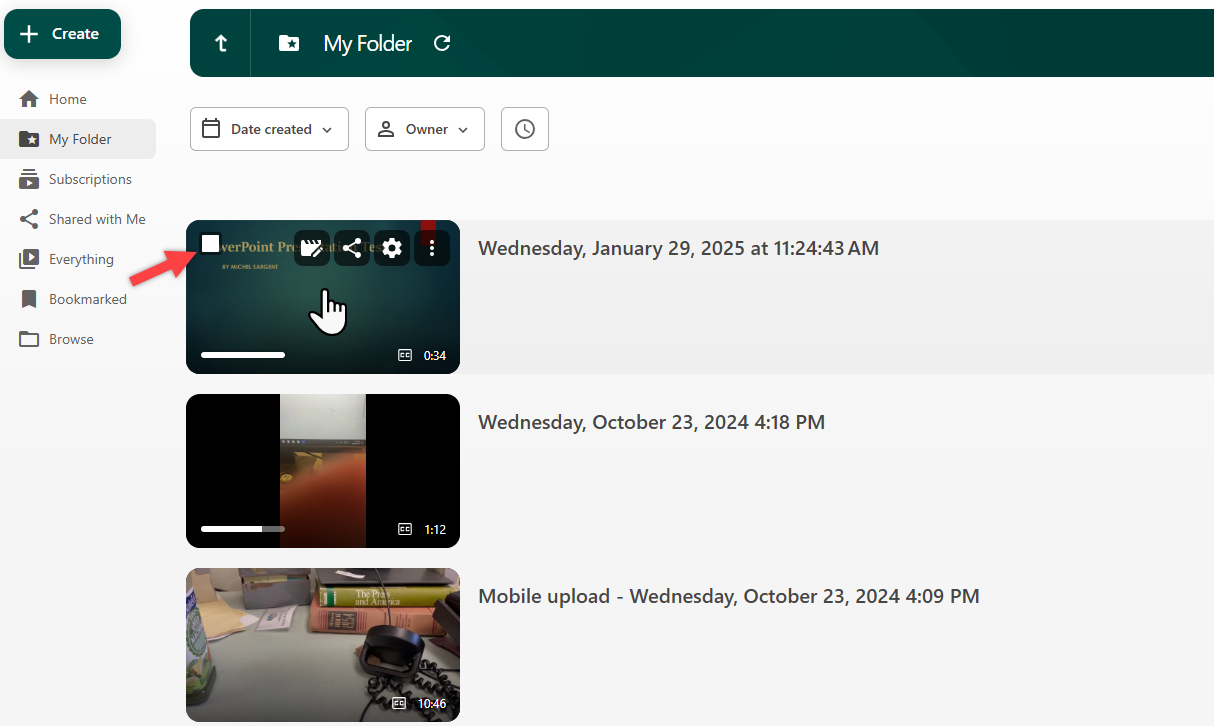Open settings gear on first video
Image resolution: width=1214 pixels, height=726 pixels.
(x=392, y=248)
